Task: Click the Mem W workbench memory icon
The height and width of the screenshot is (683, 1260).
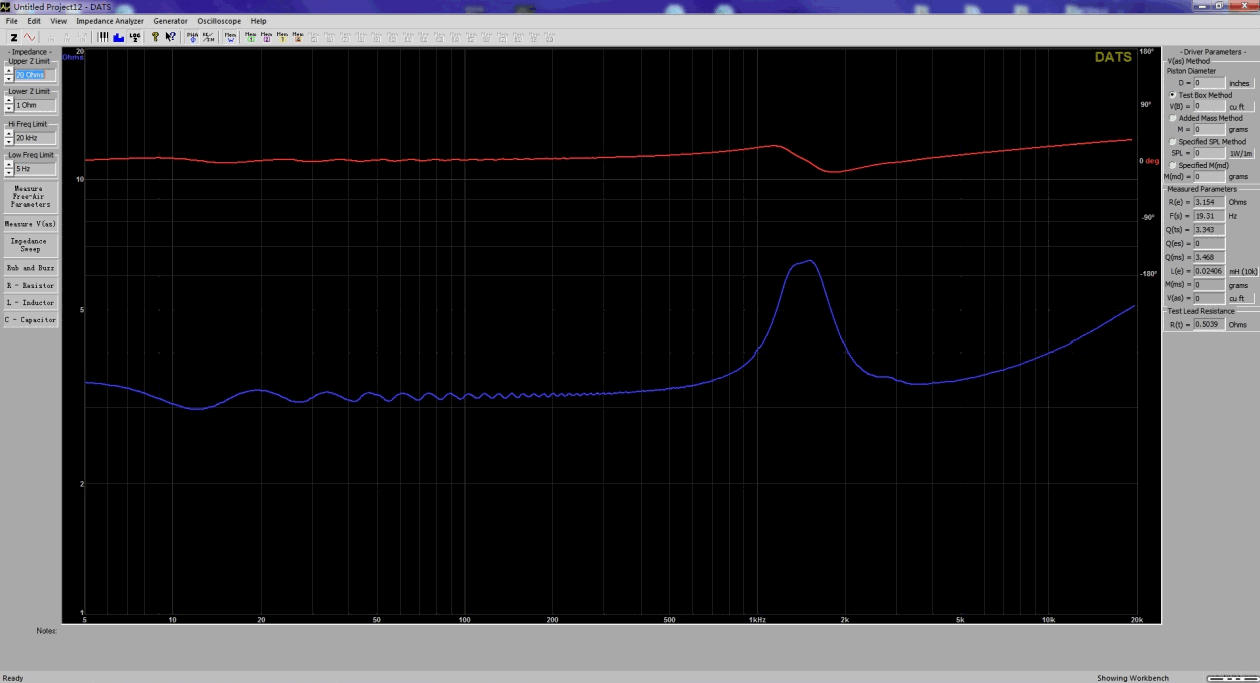Action: pyautogui.click(x=230, y=37)
